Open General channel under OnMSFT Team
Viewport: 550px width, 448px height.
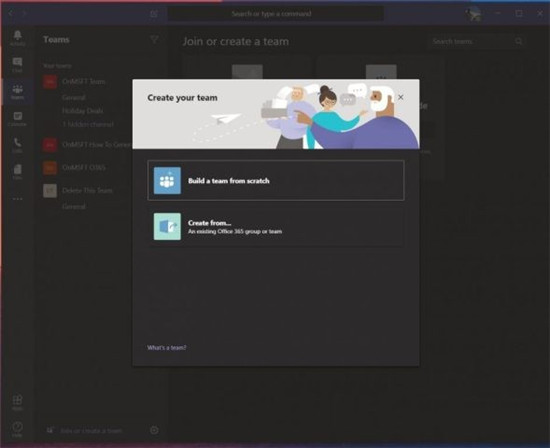click(74, 97)
